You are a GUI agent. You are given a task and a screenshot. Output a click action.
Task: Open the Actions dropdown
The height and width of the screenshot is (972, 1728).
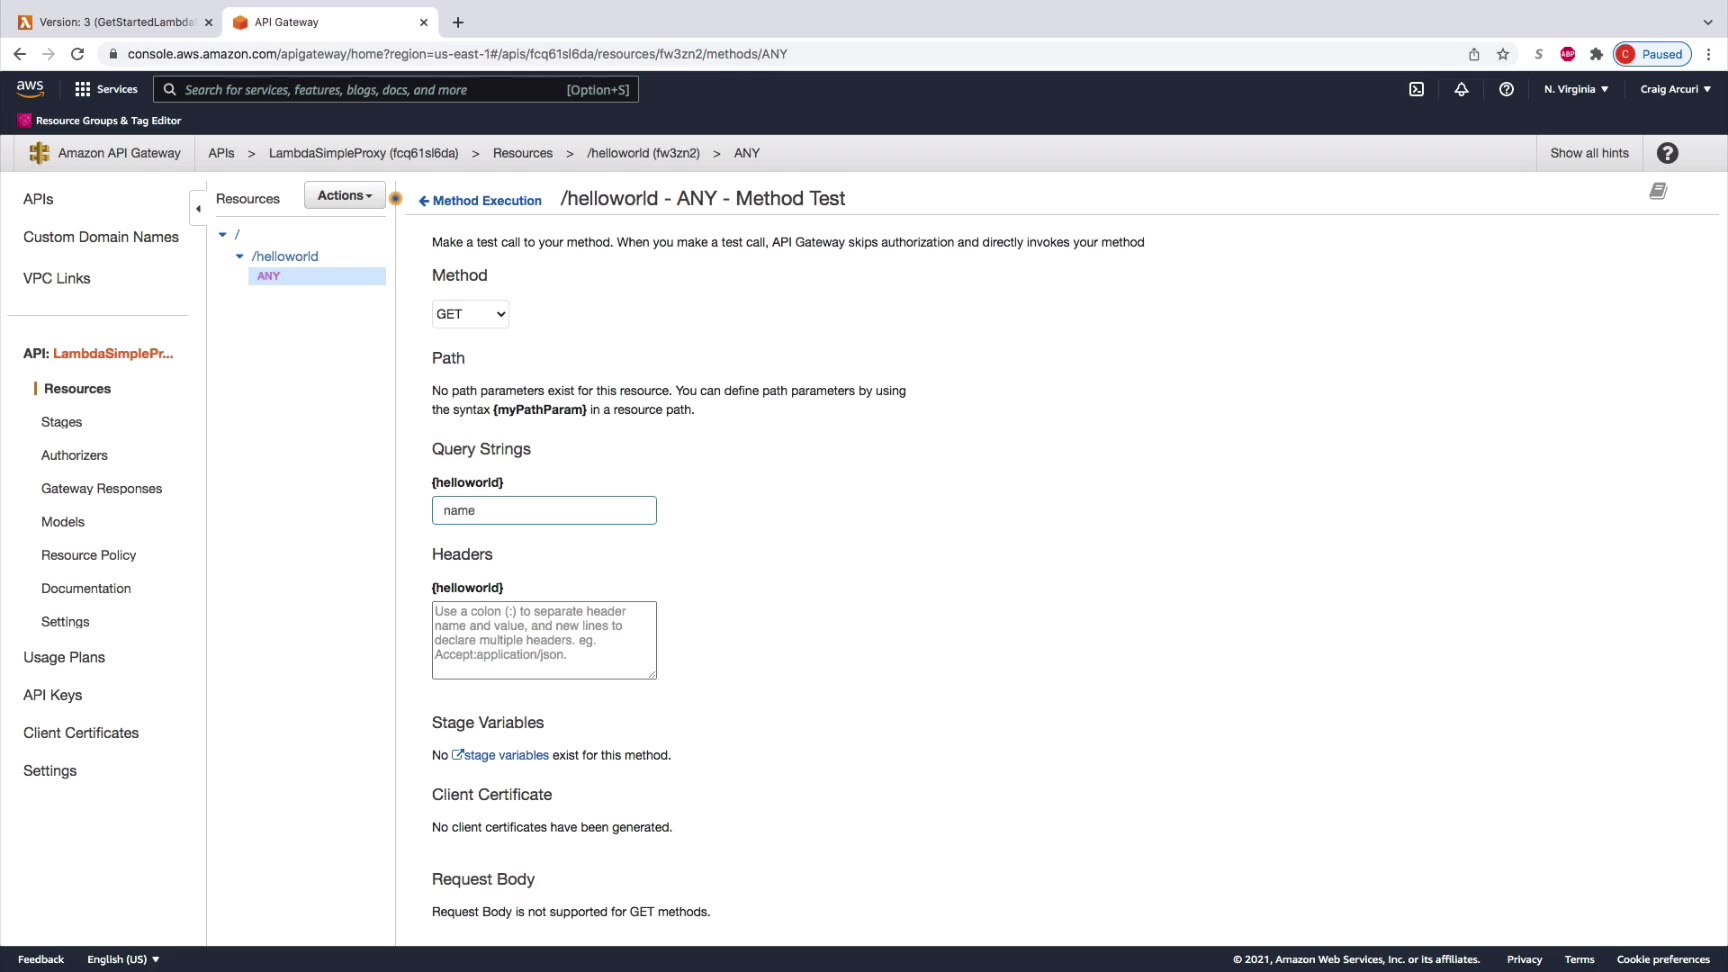[x=345, y=196]
